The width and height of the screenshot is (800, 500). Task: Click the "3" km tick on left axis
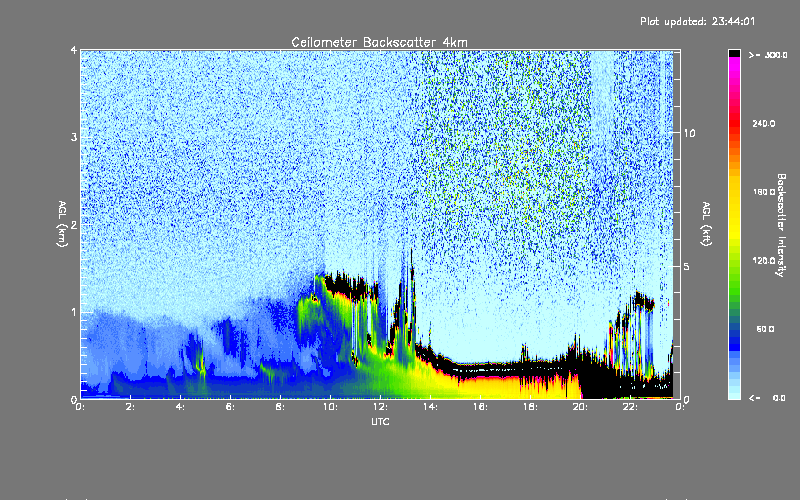[74, 137]
